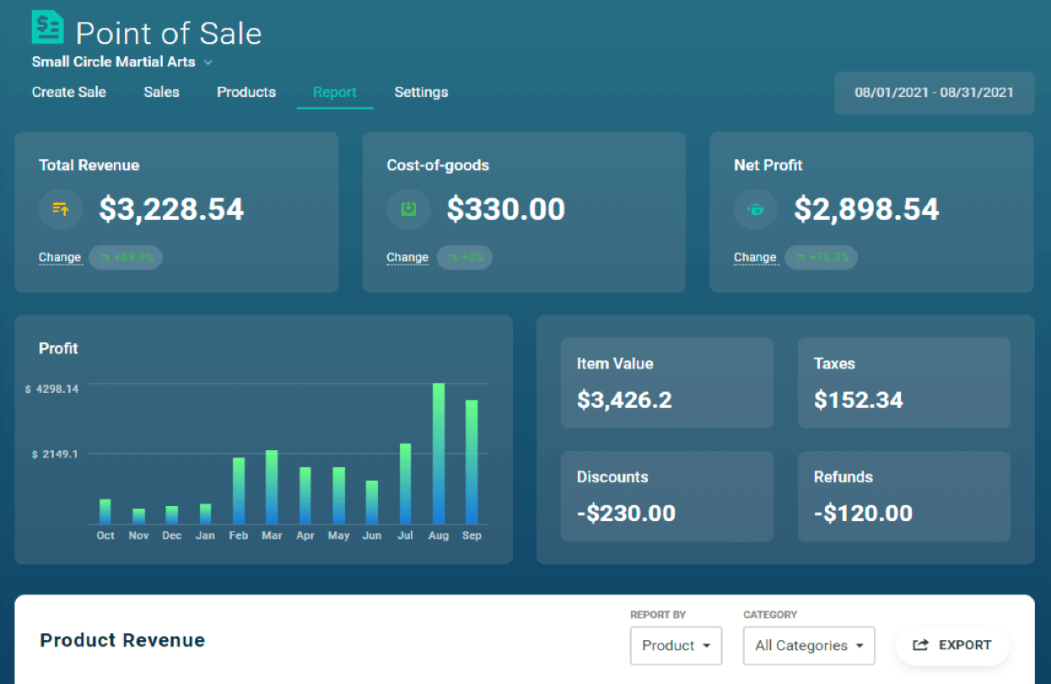
Task: Select the Aug bar in Profit chart
Action: click(438, 454)
